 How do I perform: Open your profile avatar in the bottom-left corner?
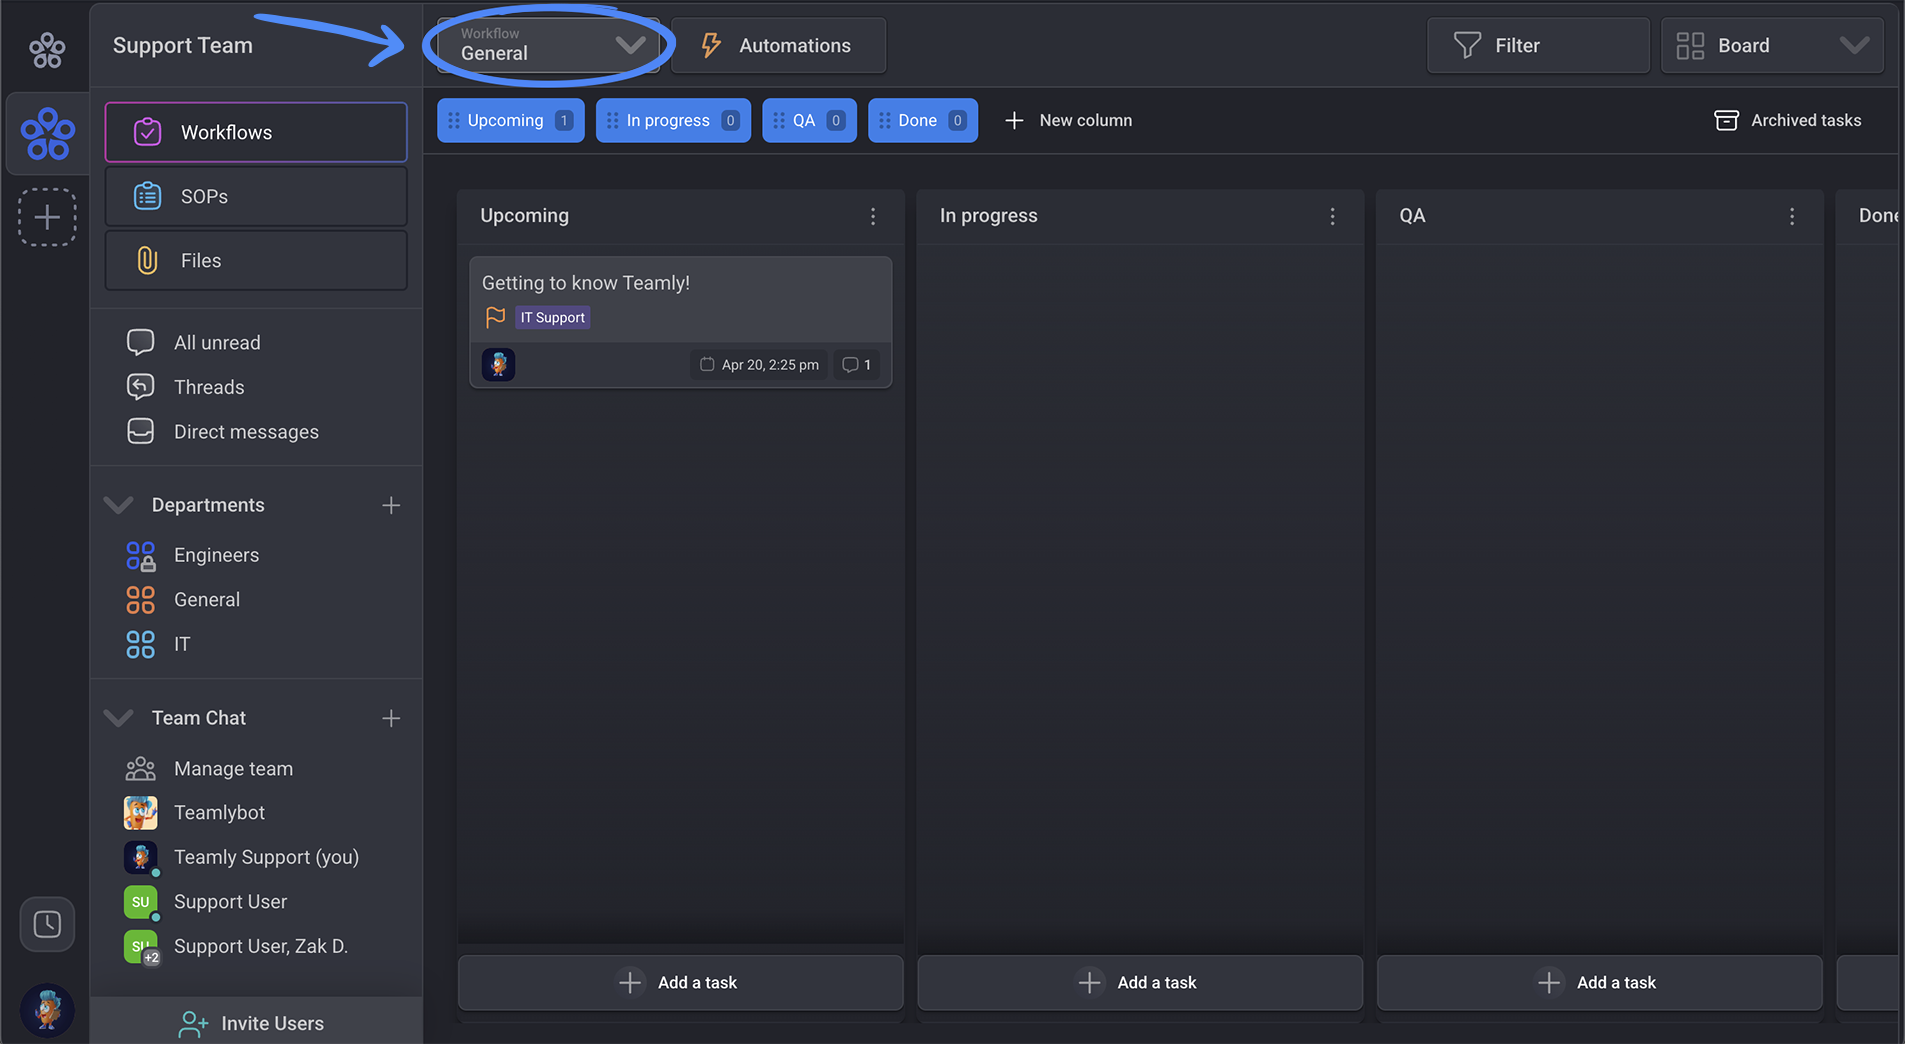(47, 1010)
